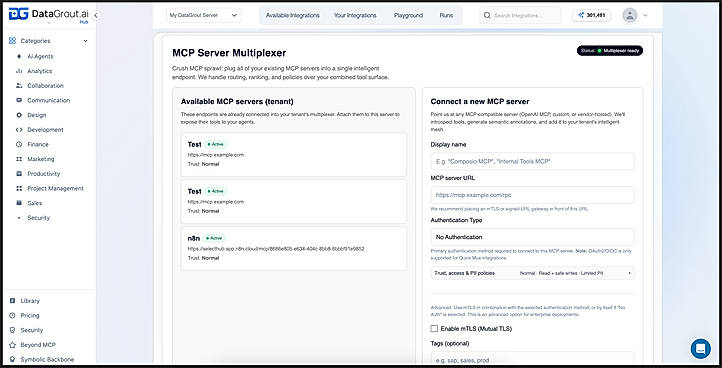Screen dimensions: 722x368
Task: Switch to Your Integrations tab
Action: coord(355,15)
